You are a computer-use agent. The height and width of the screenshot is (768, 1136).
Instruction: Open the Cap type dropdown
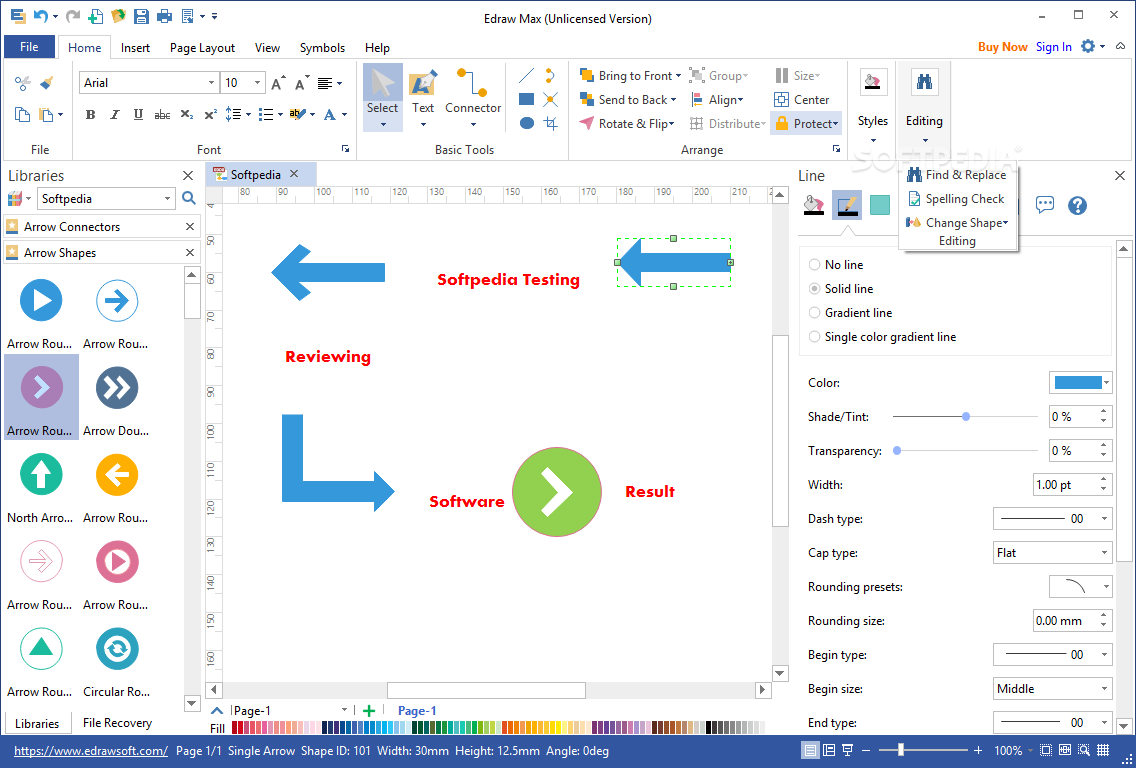[1052, 553]
